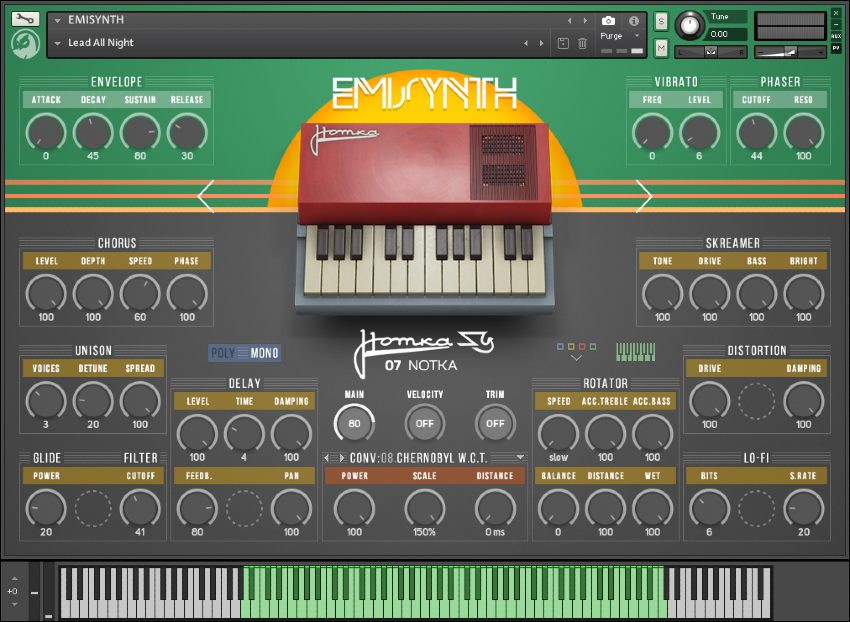Delete the snapshot with the trash icon
This screenshot has width=850, height=622.
click(x=584, y=43)
